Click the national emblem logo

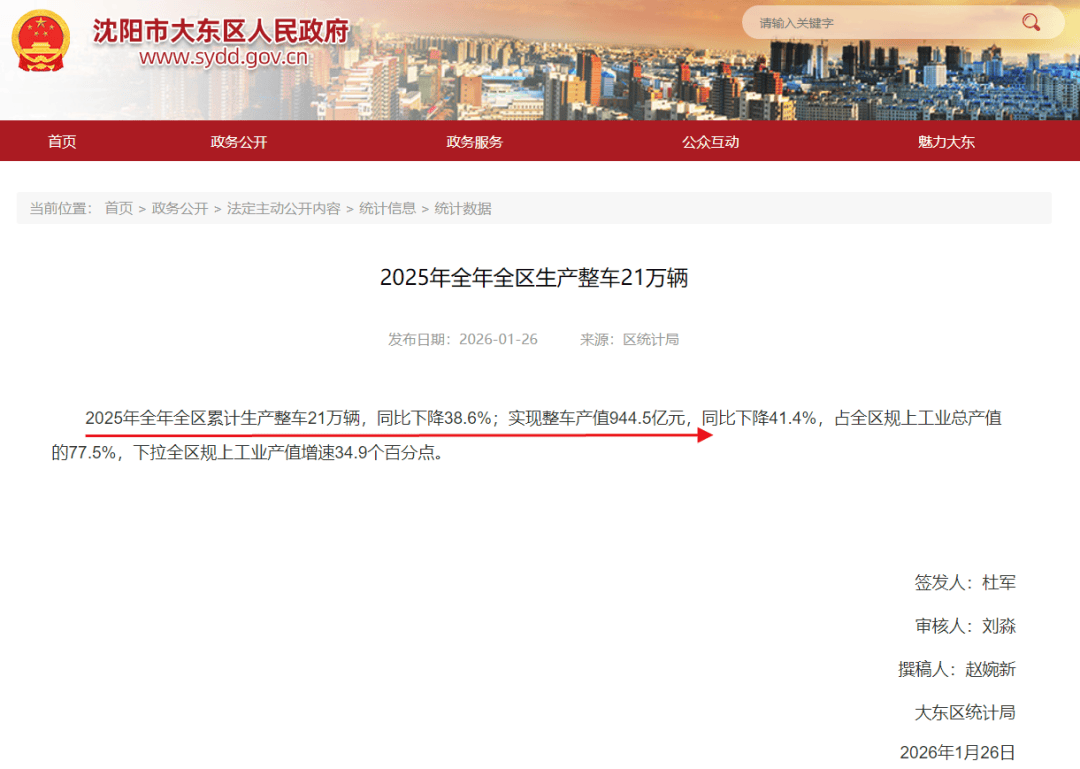[42, 42]
